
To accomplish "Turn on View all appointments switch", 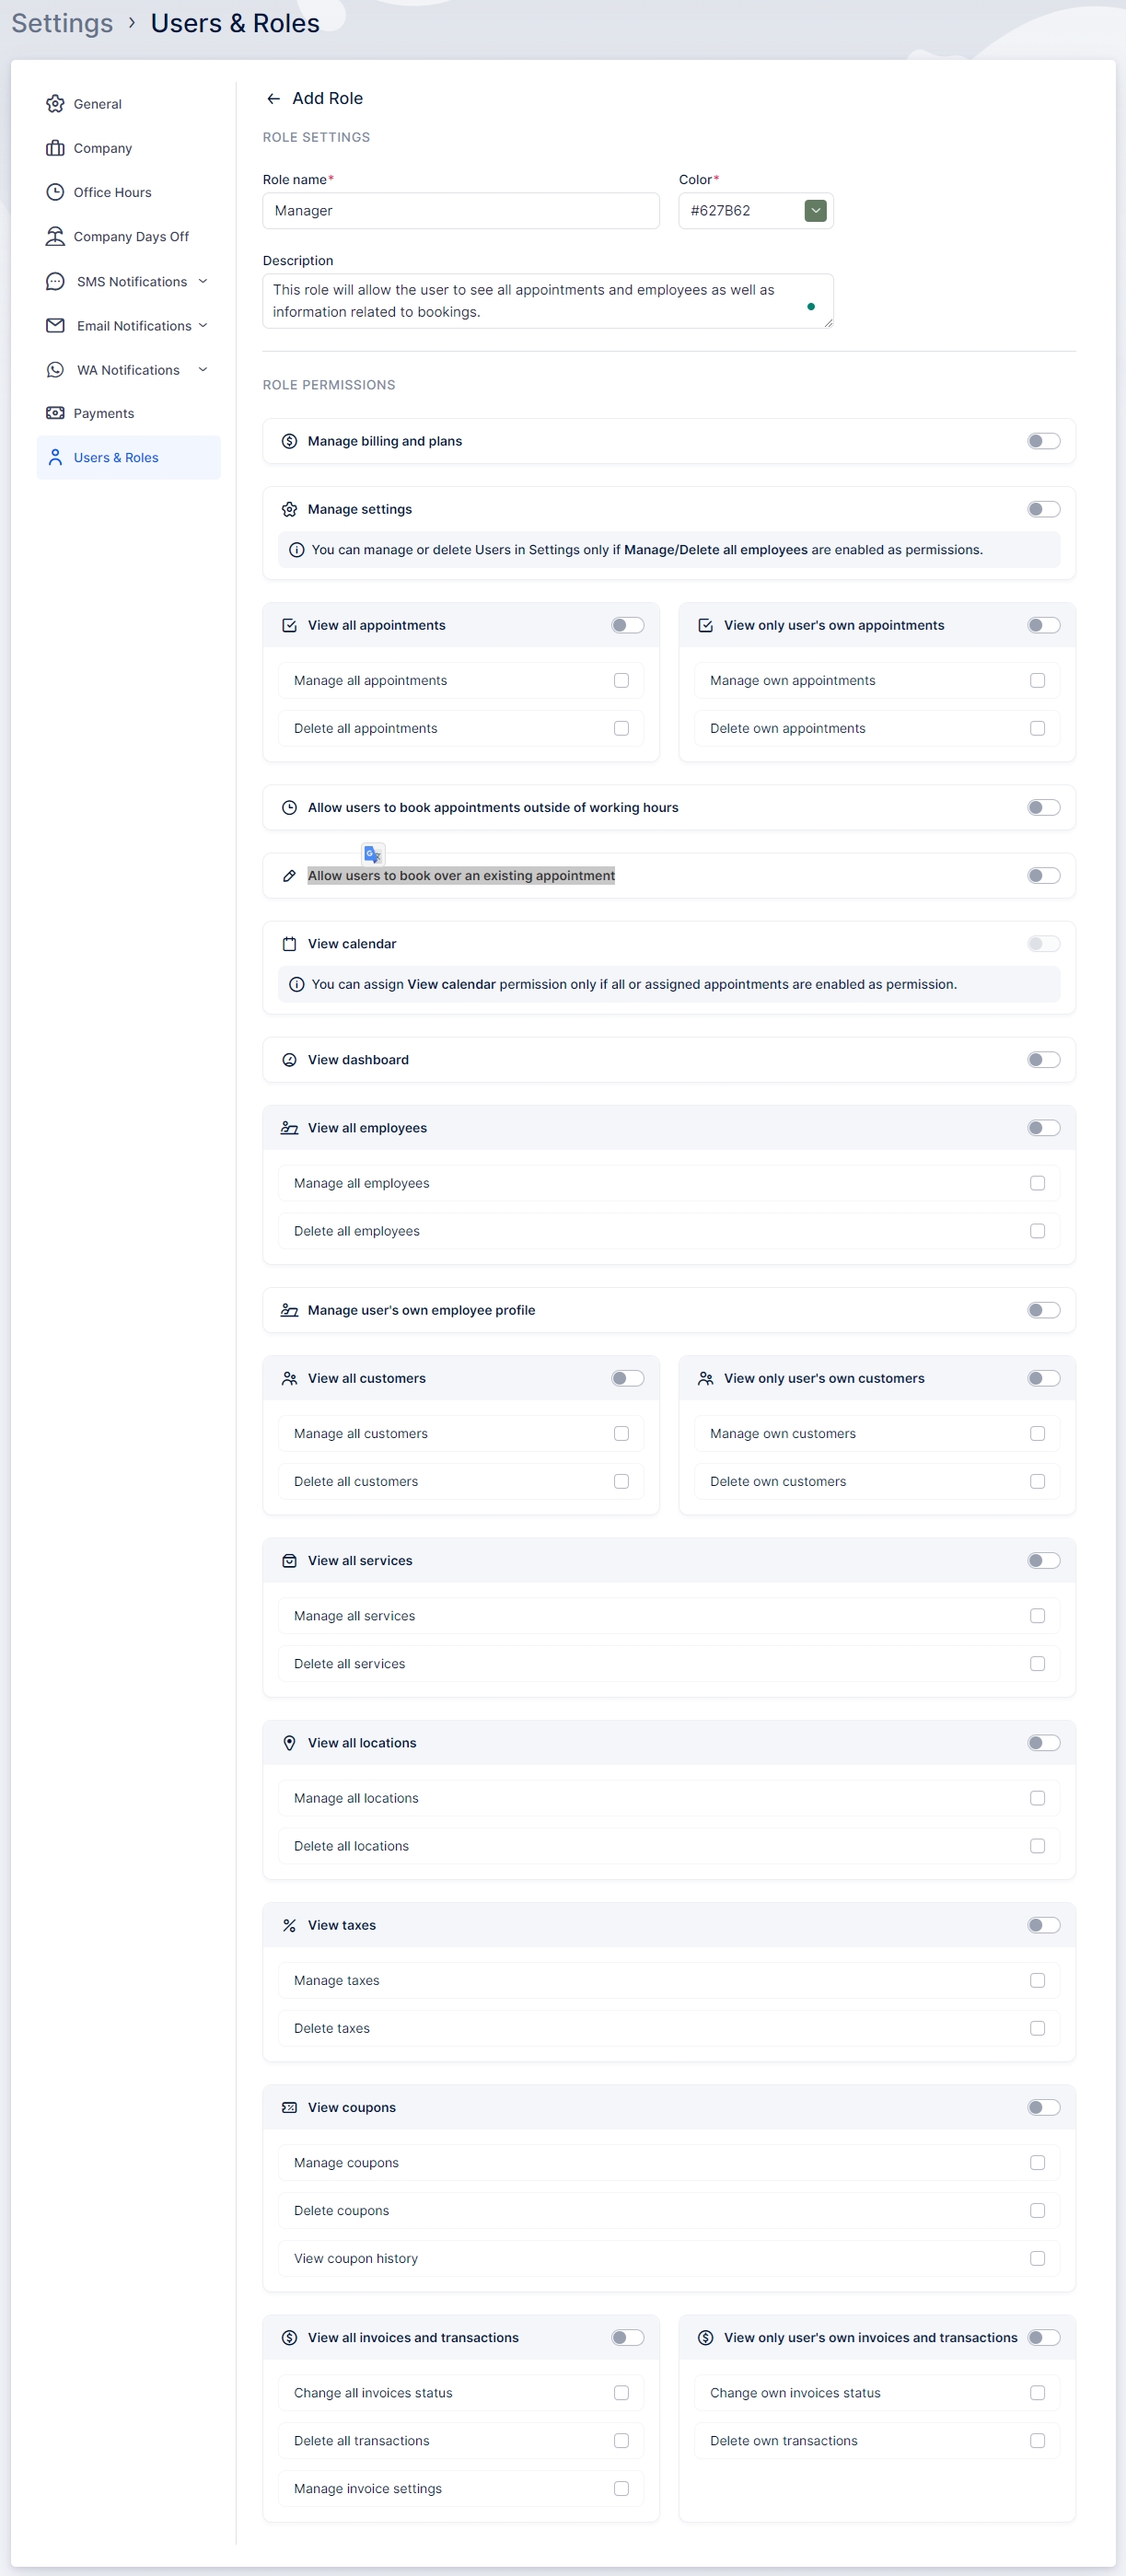I will [x=627, y=625].
